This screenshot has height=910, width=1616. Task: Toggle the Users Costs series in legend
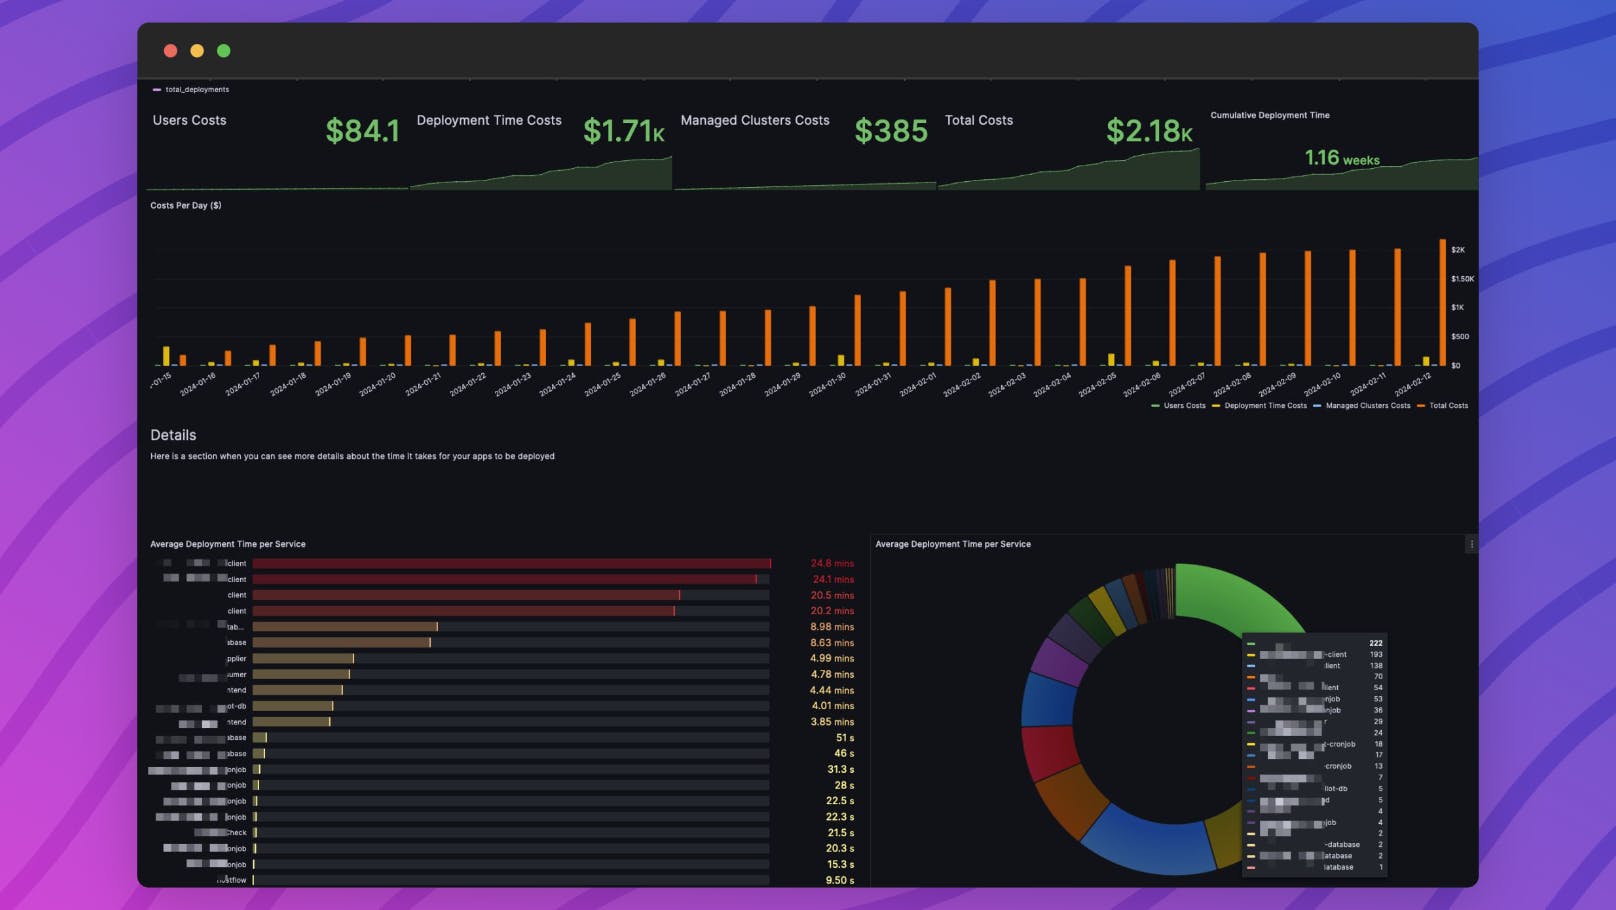point(1179,405)
